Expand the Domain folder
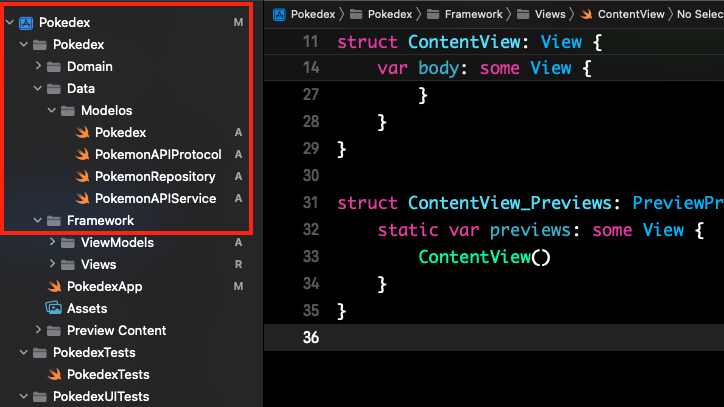This screenshot has height=407, width=724. [x=39, y=66]
